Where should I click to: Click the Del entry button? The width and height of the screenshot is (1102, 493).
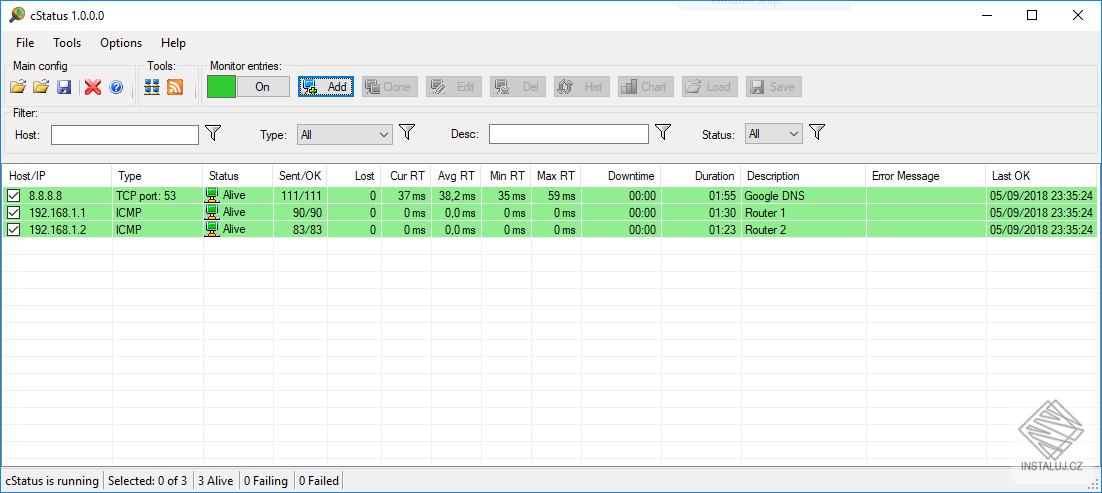[518, 87]
